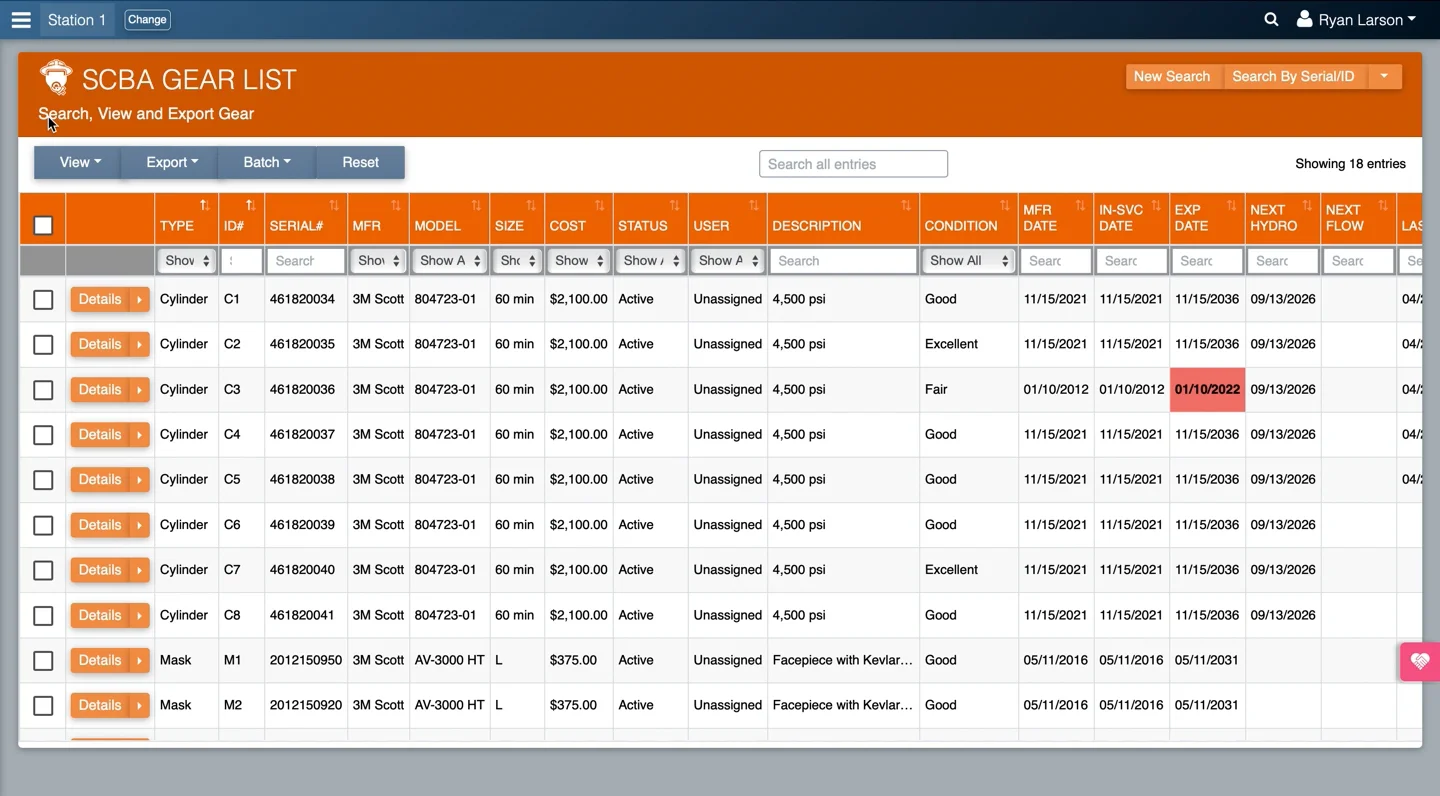Open the STATUS filter dropdown
The width and height of the screenshot is (1440, 796).
[651, 261]
